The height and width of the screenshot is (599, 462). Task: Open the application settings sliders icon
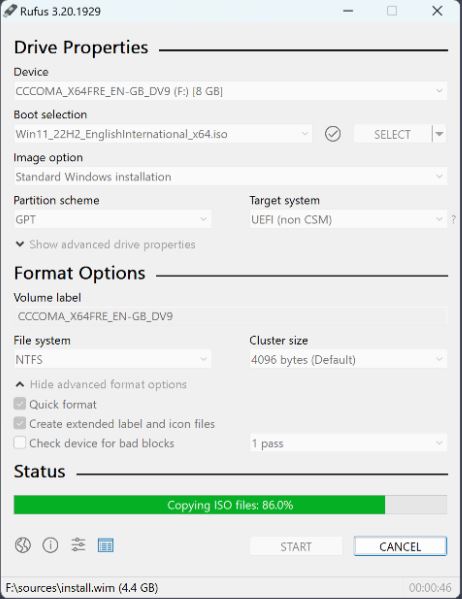pyautogui.click(x=78, y=545)
